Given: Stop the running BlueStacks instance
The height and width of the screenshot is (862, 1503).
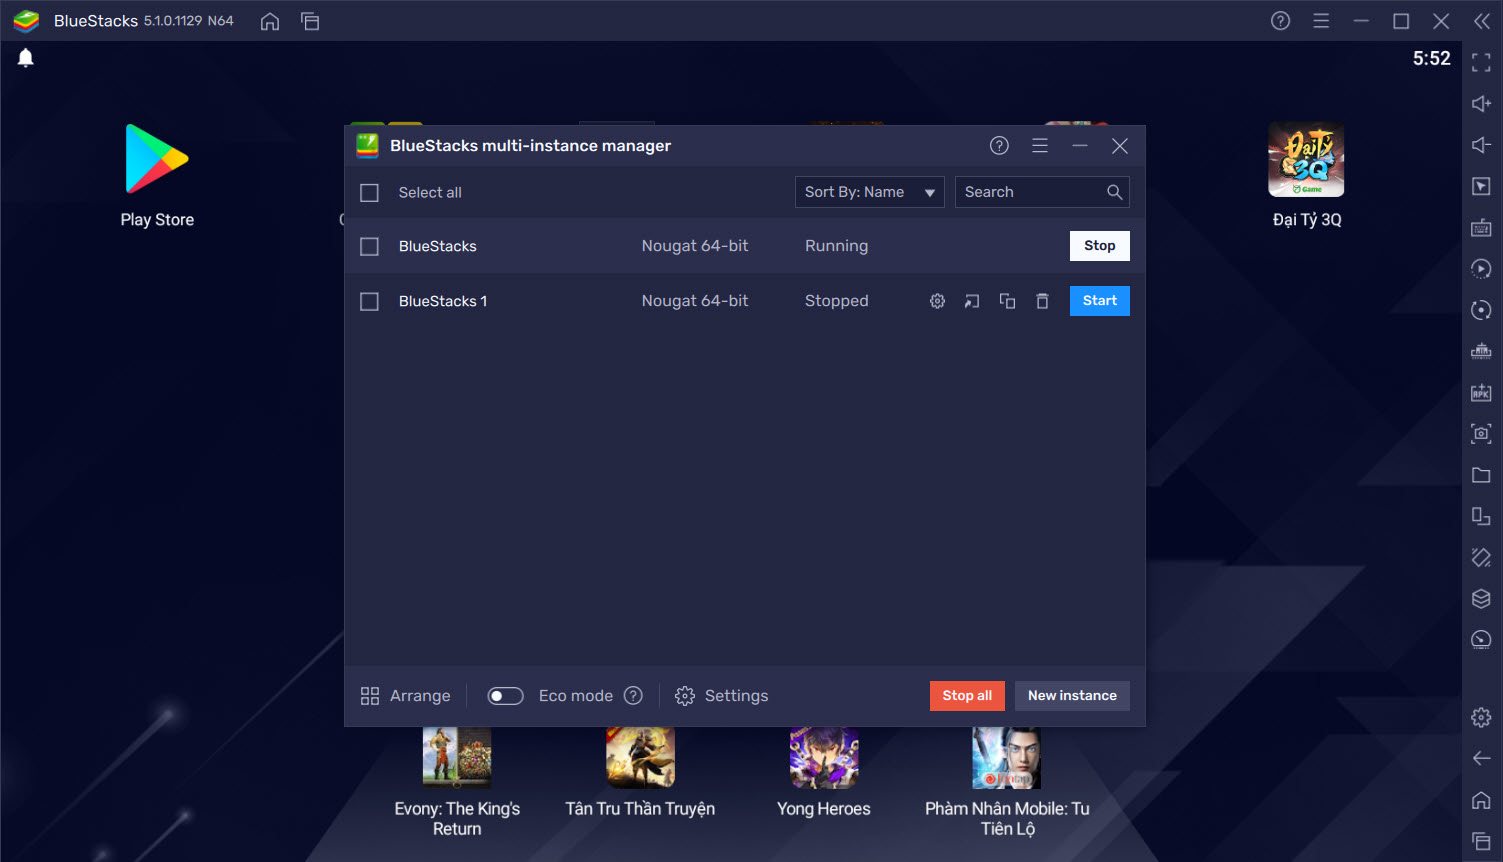Looking at the screenshot, I should pos(1100,246).
